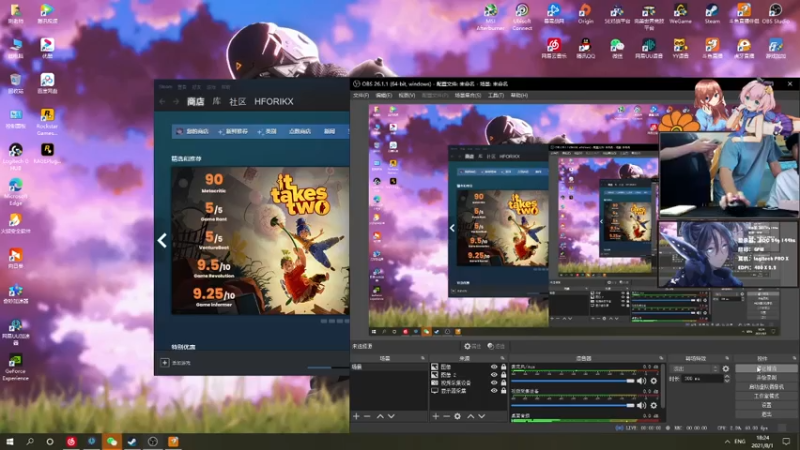Open the scene transition properties gear

726,368
